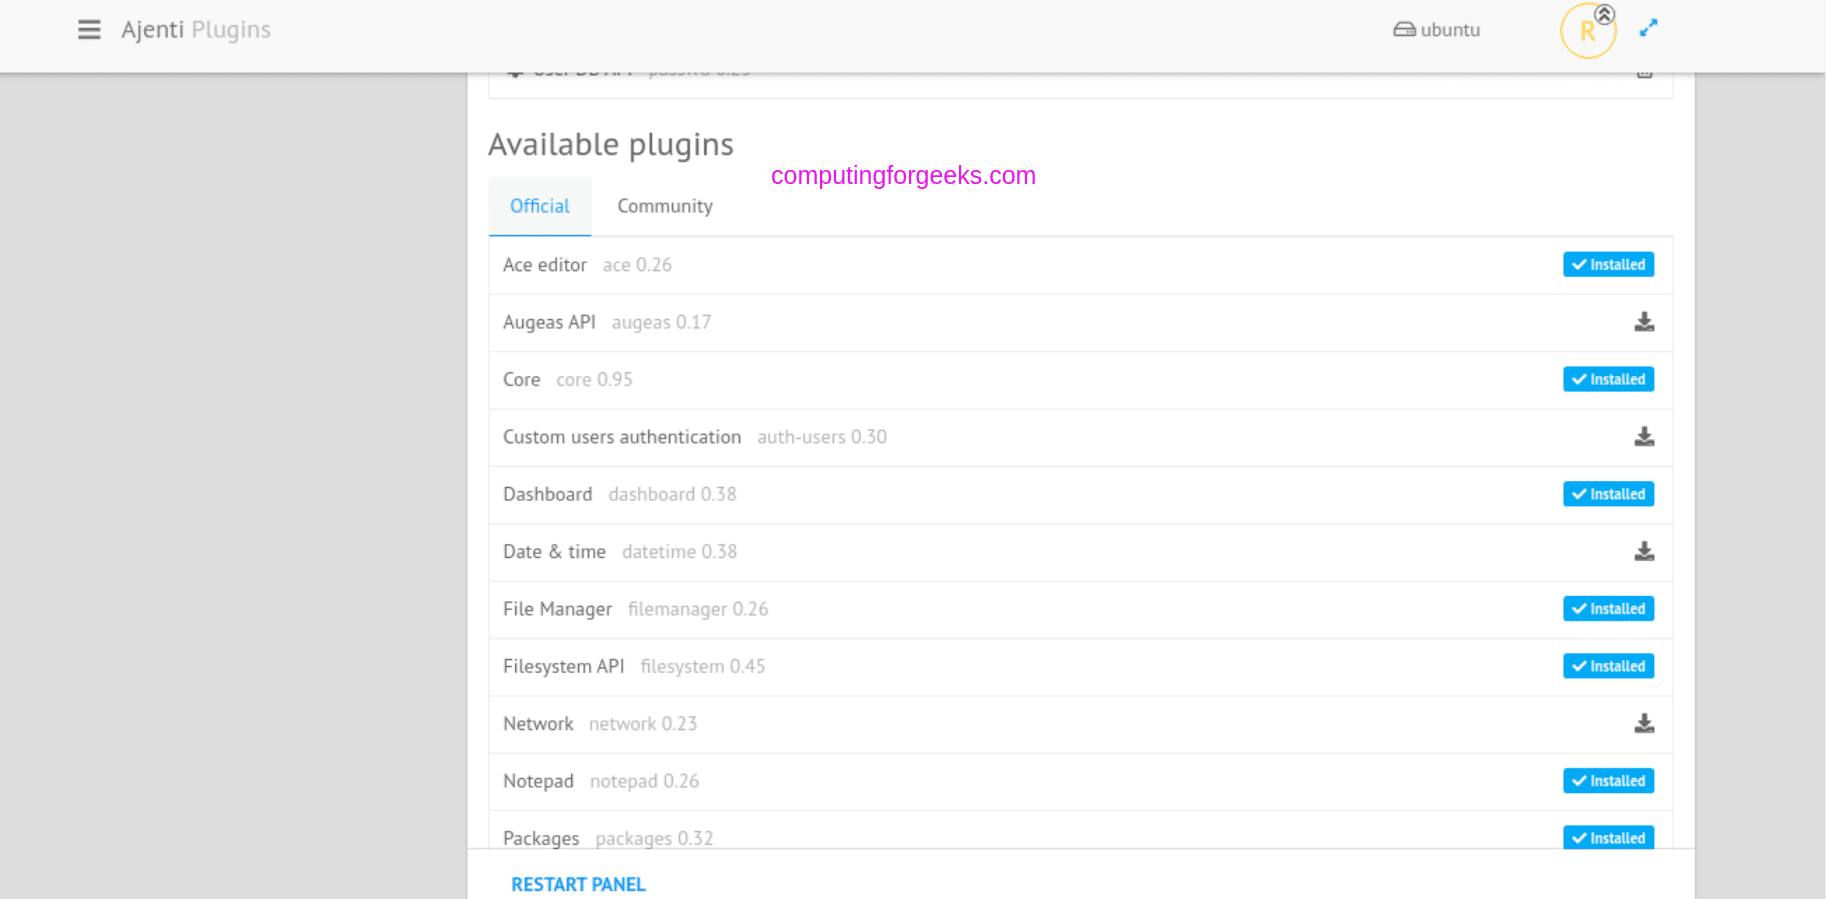Click the 'auth-users 0.30' version text
1826x899 pixels.
tap(822, 437)
